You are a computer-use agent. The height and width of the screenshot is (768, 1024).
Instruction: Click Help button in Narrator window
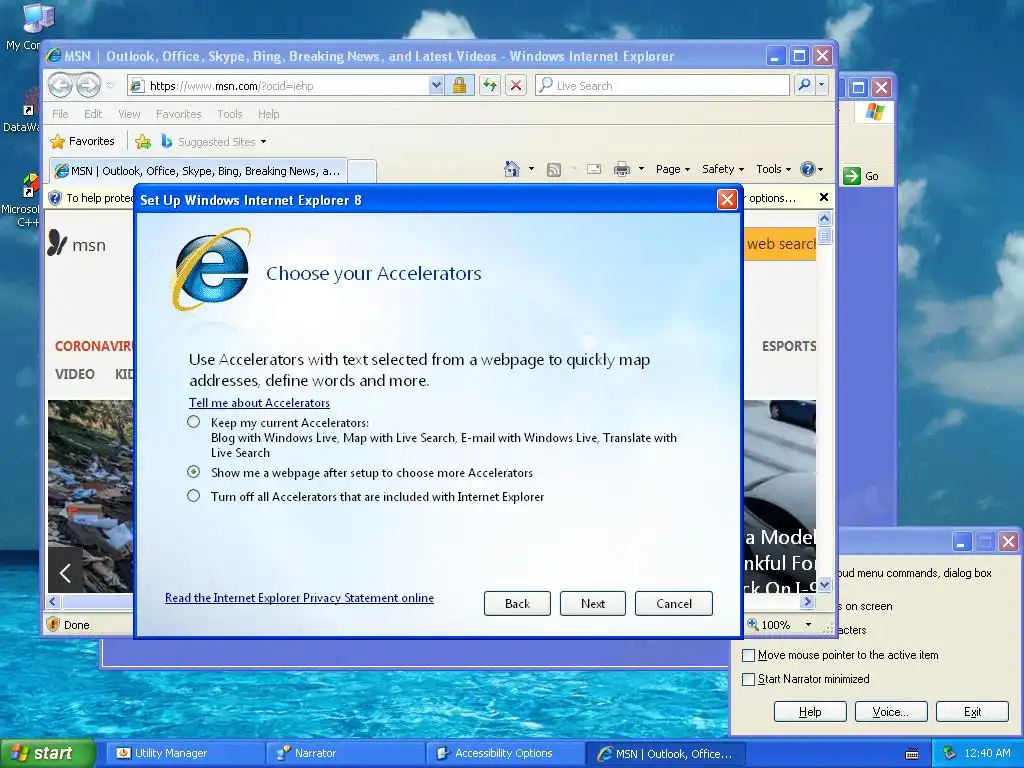point(810,712)
